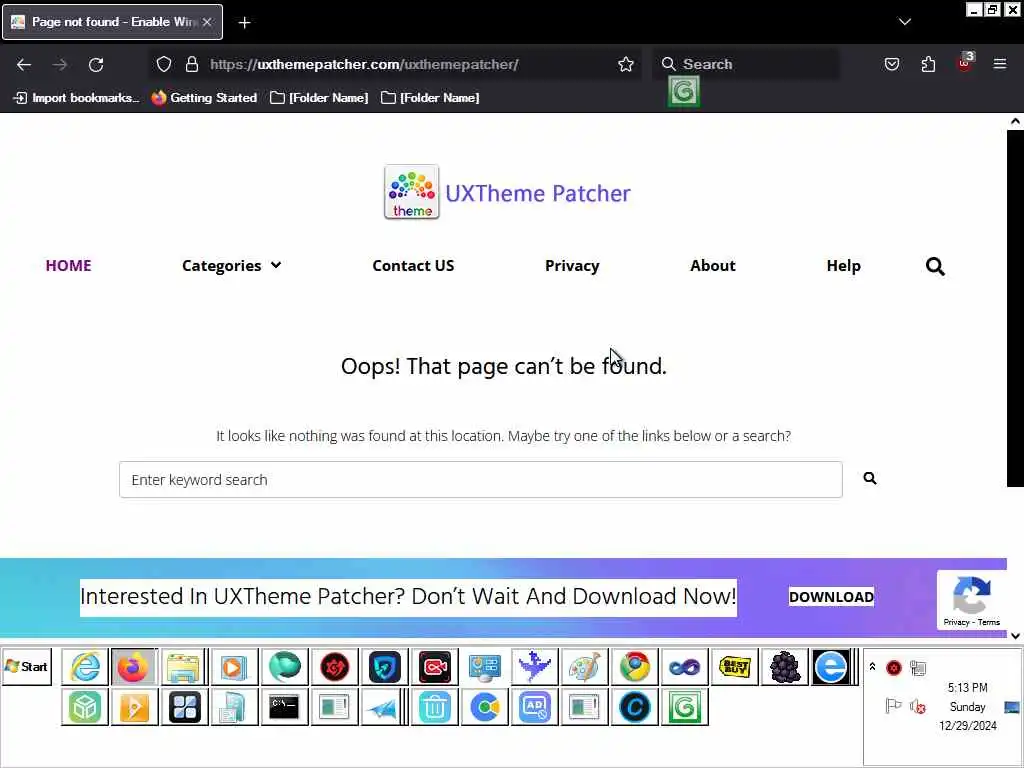1024x768 pixels.
Task: Go to the HOME menu item
Action: click(x=69, y=266)
